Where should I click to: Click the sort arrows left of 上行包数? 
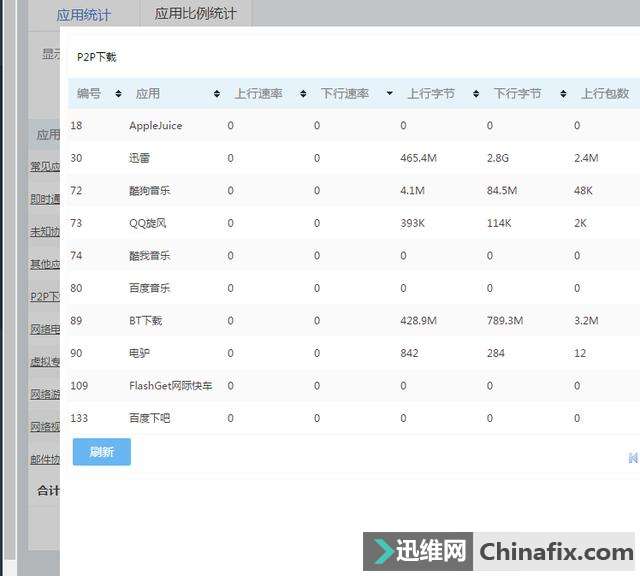565,94
